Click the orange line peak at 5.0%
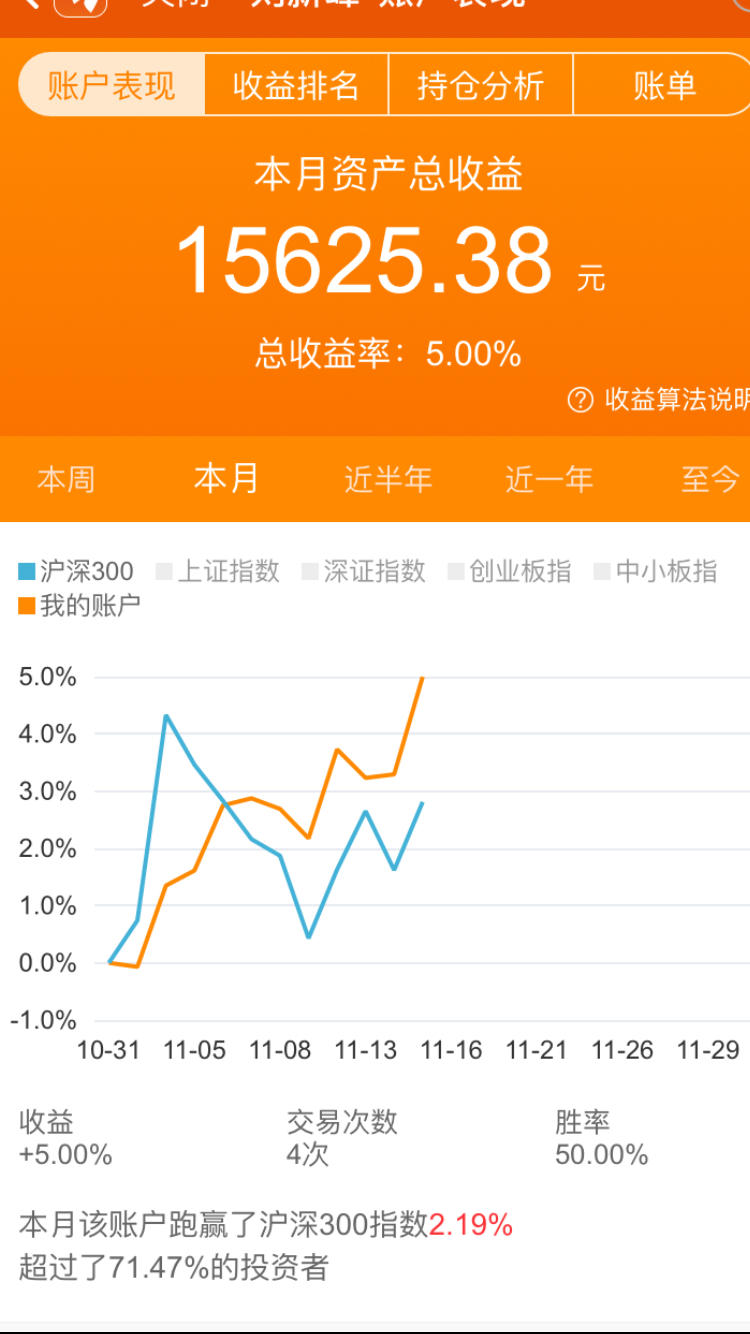 423,678
